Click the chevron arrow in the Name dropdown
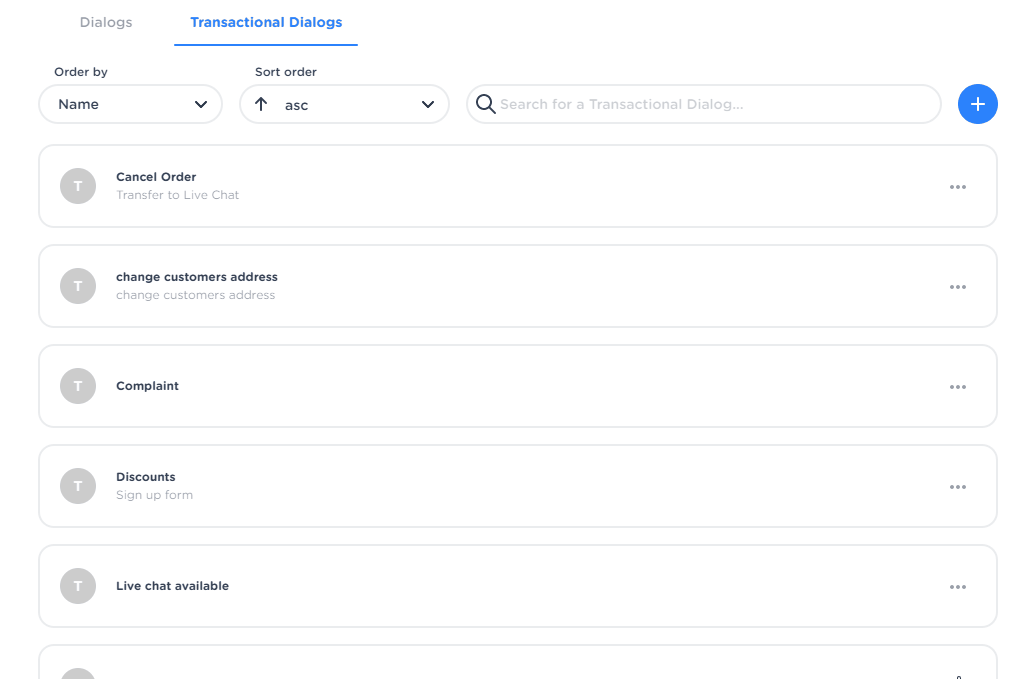The image size is (1034, 679). tap(201, 104)
